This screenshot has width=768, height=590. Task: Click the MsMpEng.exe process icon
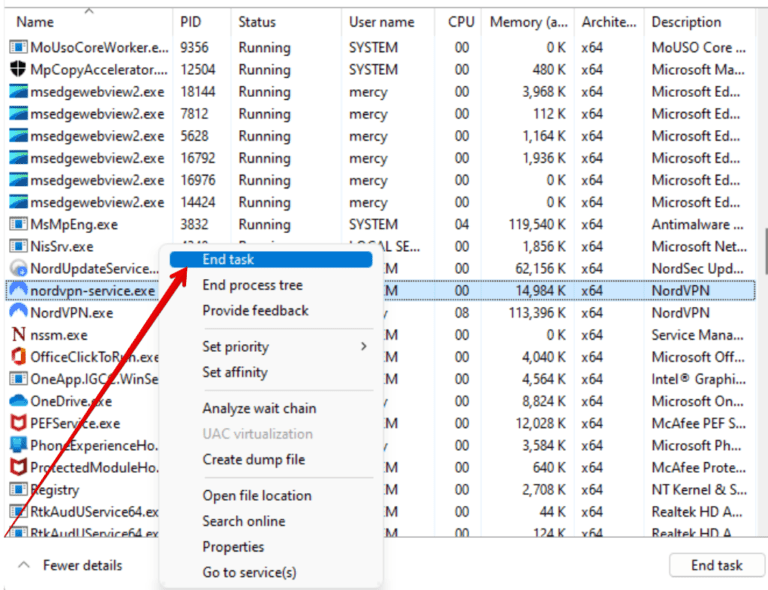point(18,224)
